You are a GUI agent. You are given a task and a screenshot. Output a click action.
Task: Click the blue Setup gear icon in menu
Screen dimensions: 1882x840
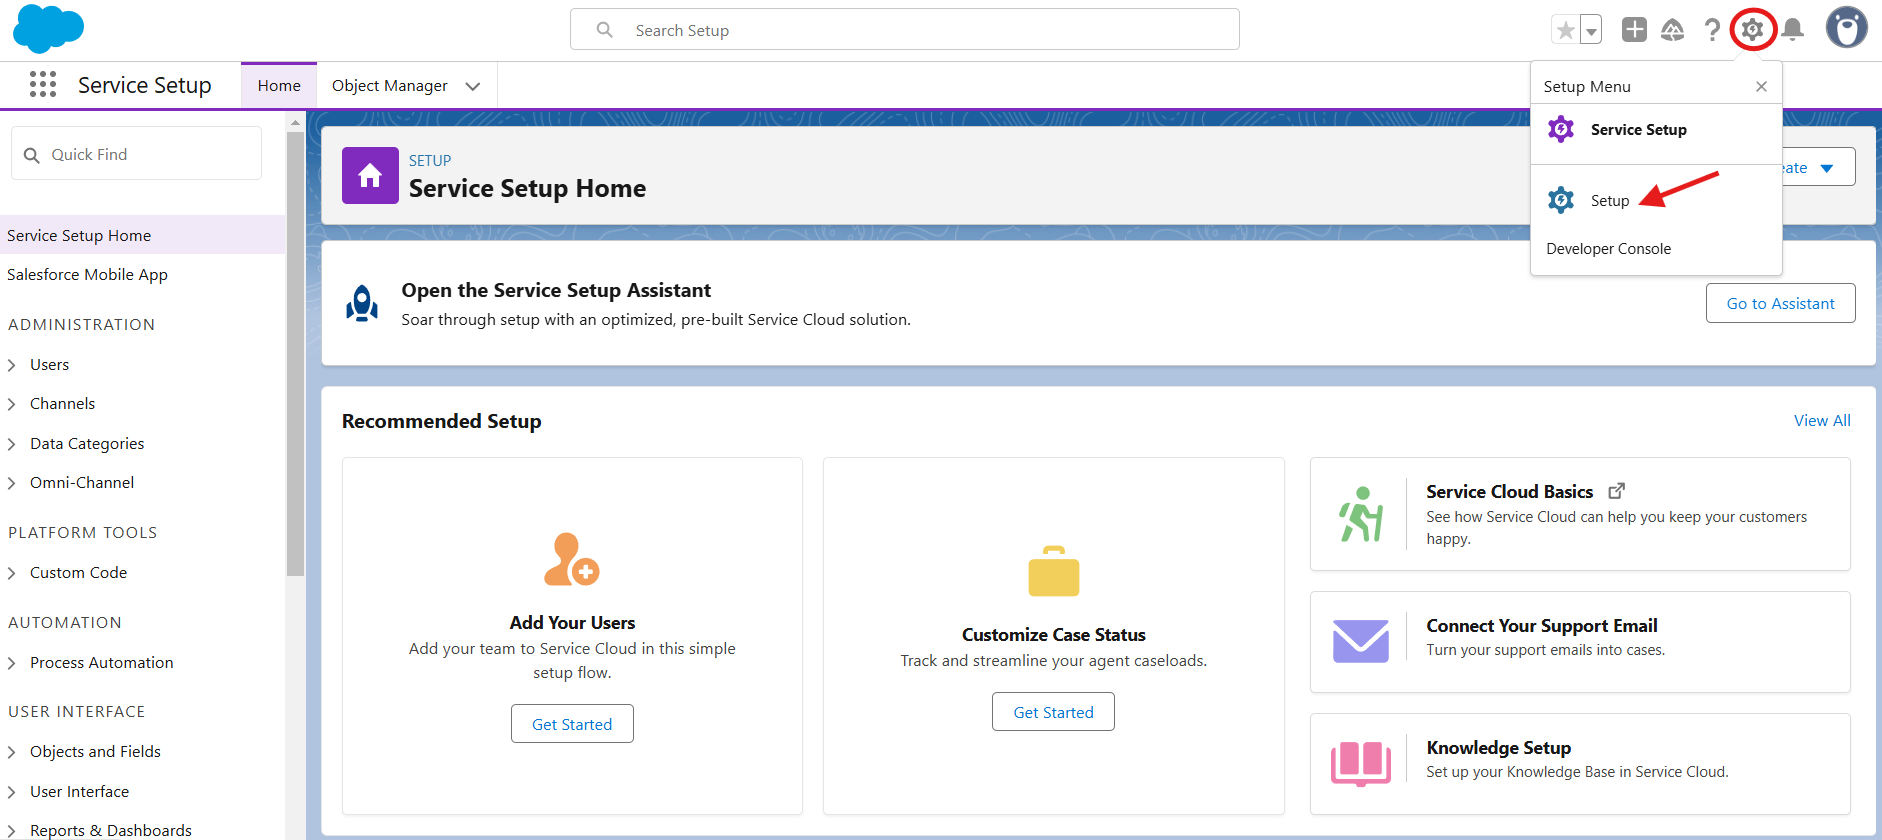pyautogui.click(x=1561, y=200)
